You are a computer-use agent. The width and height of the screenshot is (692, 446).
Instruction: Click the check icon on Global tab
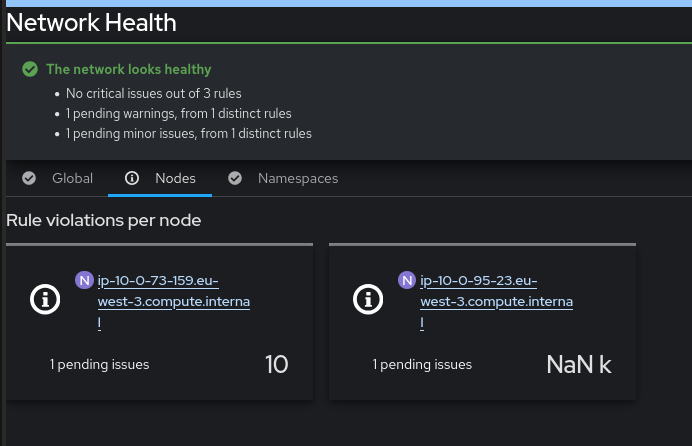[28, 178]
